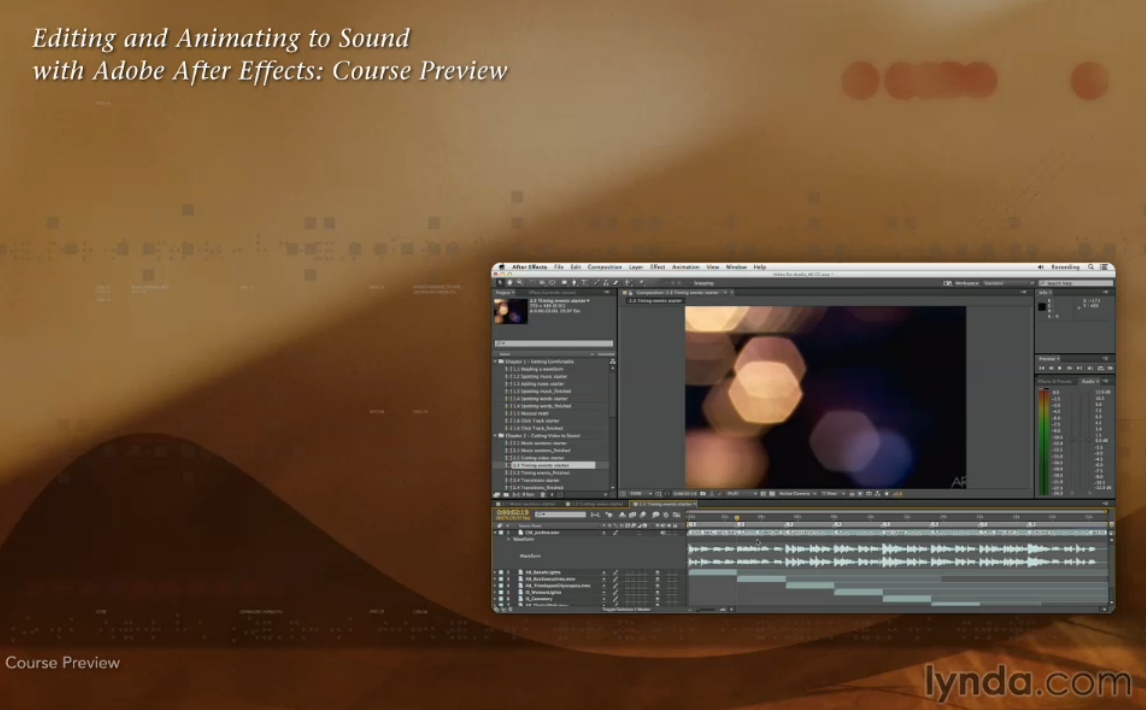Image resolution: width=1146 pixels, height=710 pixels.
Task: Collapse the Chapter 2 folder
Action: click(x=496, y=435)
